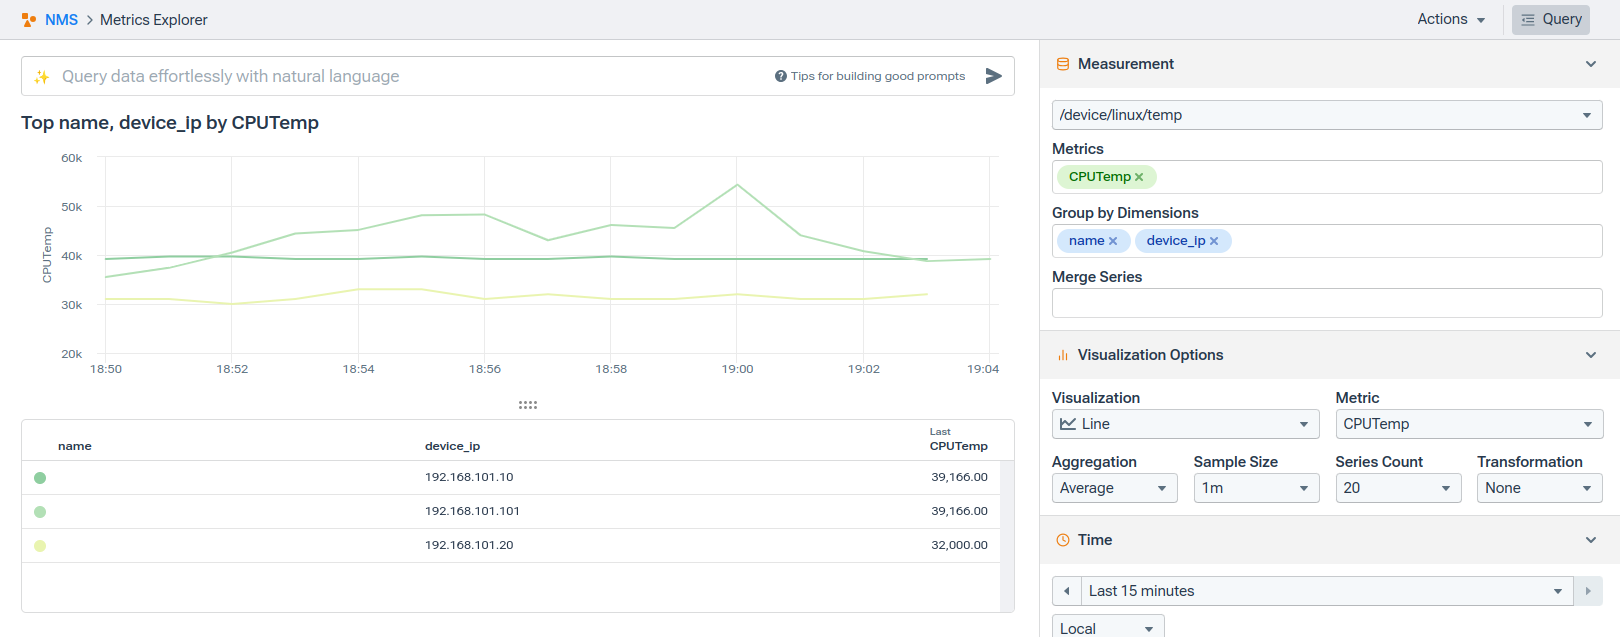
Task: Open the Actions menu
Action: 1451,19
